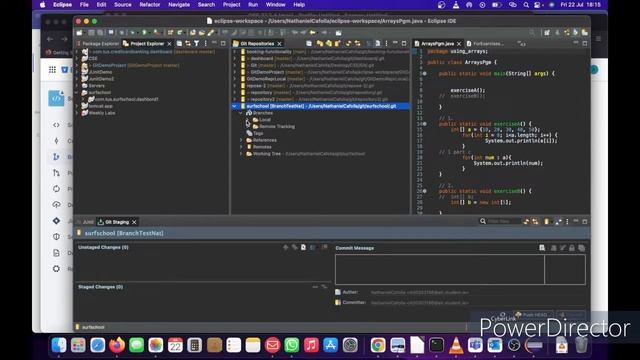Image resolution: width=640 pixels, height=360 pixels.
Task: Collapse the surfschool project in Project Explorer
Action: pos(77,93)
